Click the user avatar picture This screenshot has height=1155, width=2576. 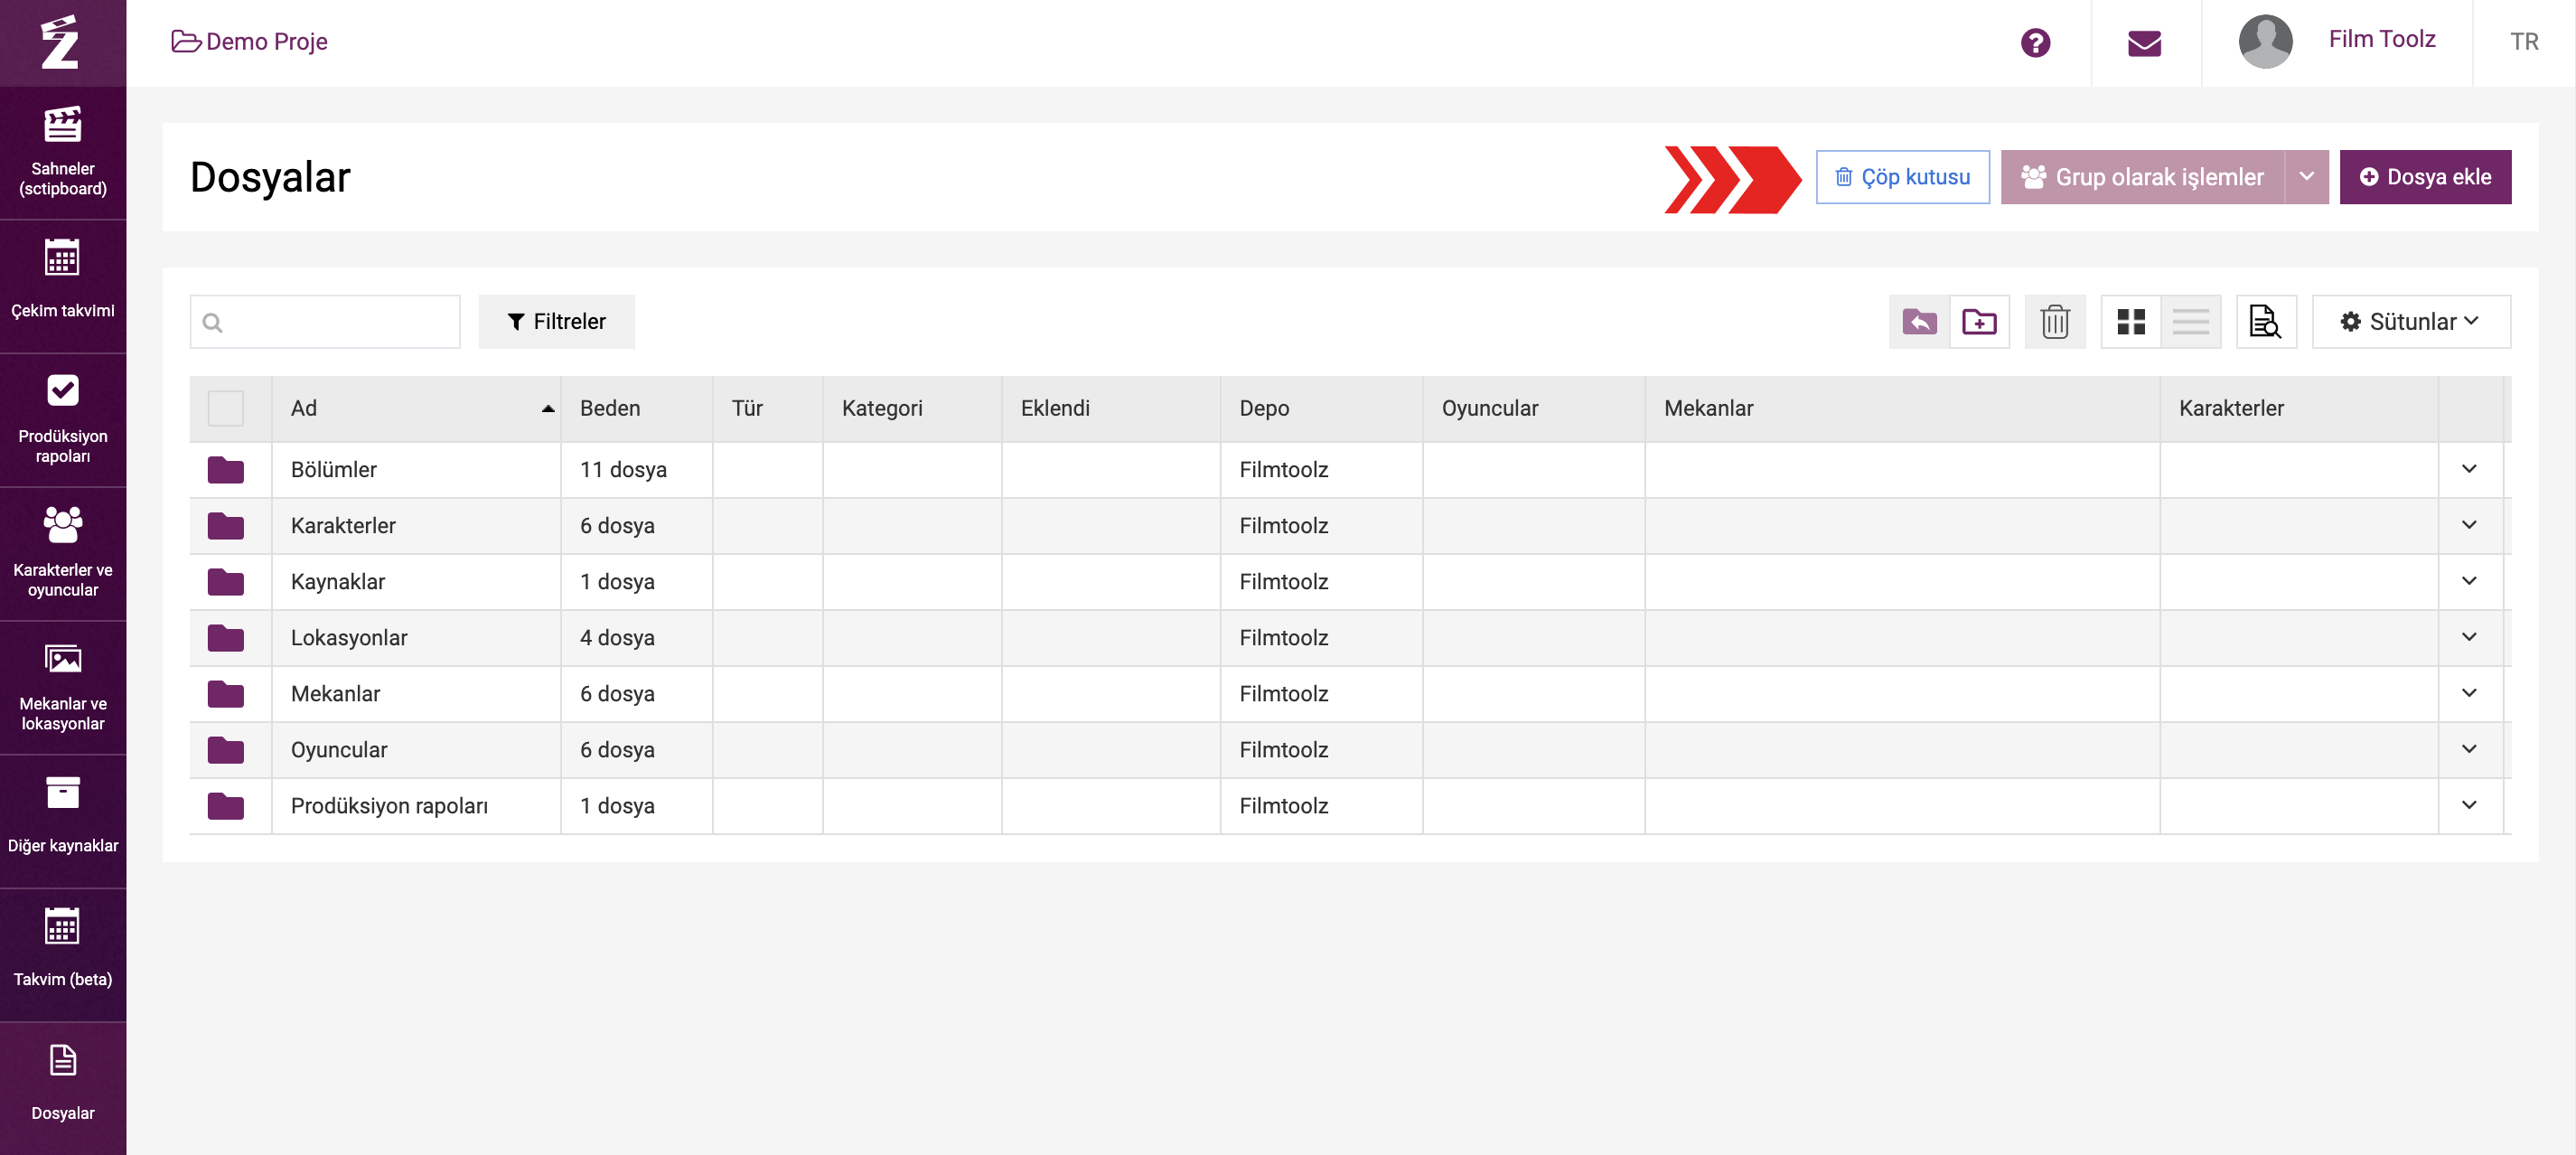pos(2265,41)
